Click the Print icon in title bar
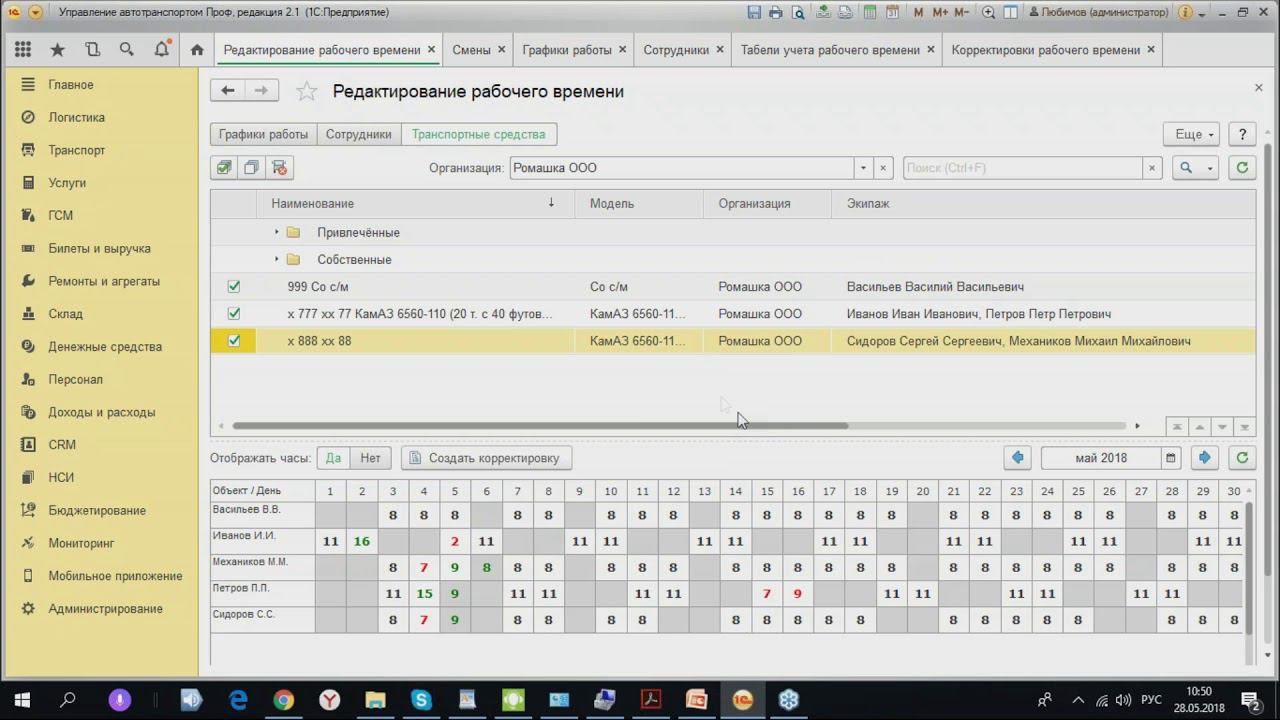The width and height of the screenshot is (1280, 720). [x=777, y=13]
